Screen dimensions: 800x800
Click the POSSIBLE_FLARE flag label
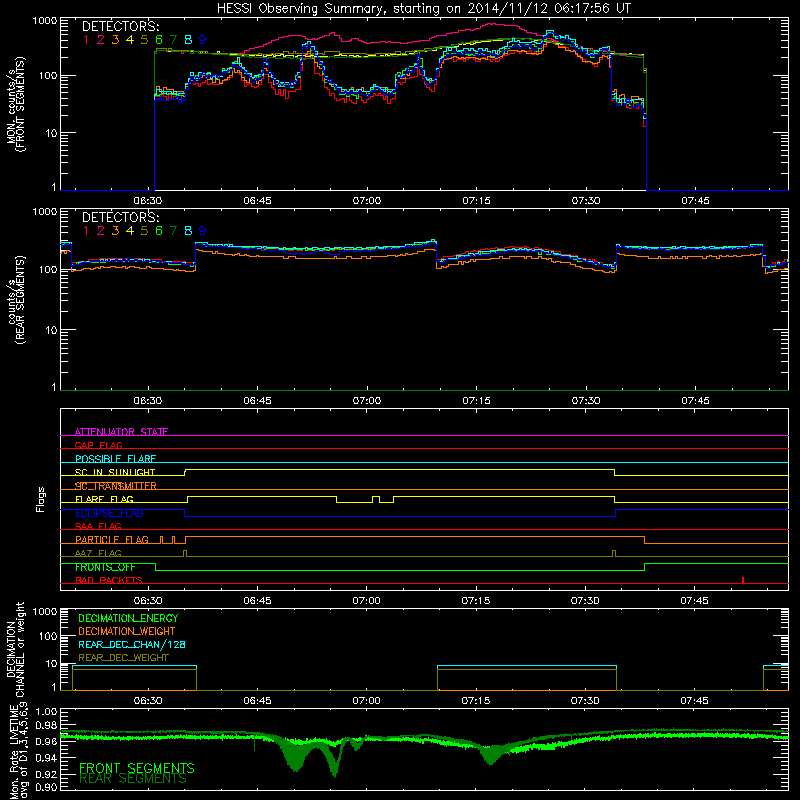115,459
